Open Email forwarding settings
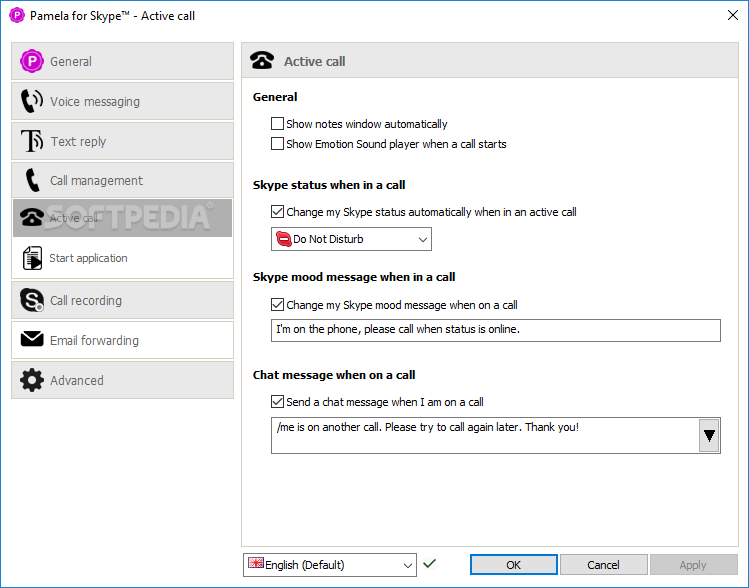Image resolution: width=749 pixels, height=588 pixels. click(x=122, y=340)
